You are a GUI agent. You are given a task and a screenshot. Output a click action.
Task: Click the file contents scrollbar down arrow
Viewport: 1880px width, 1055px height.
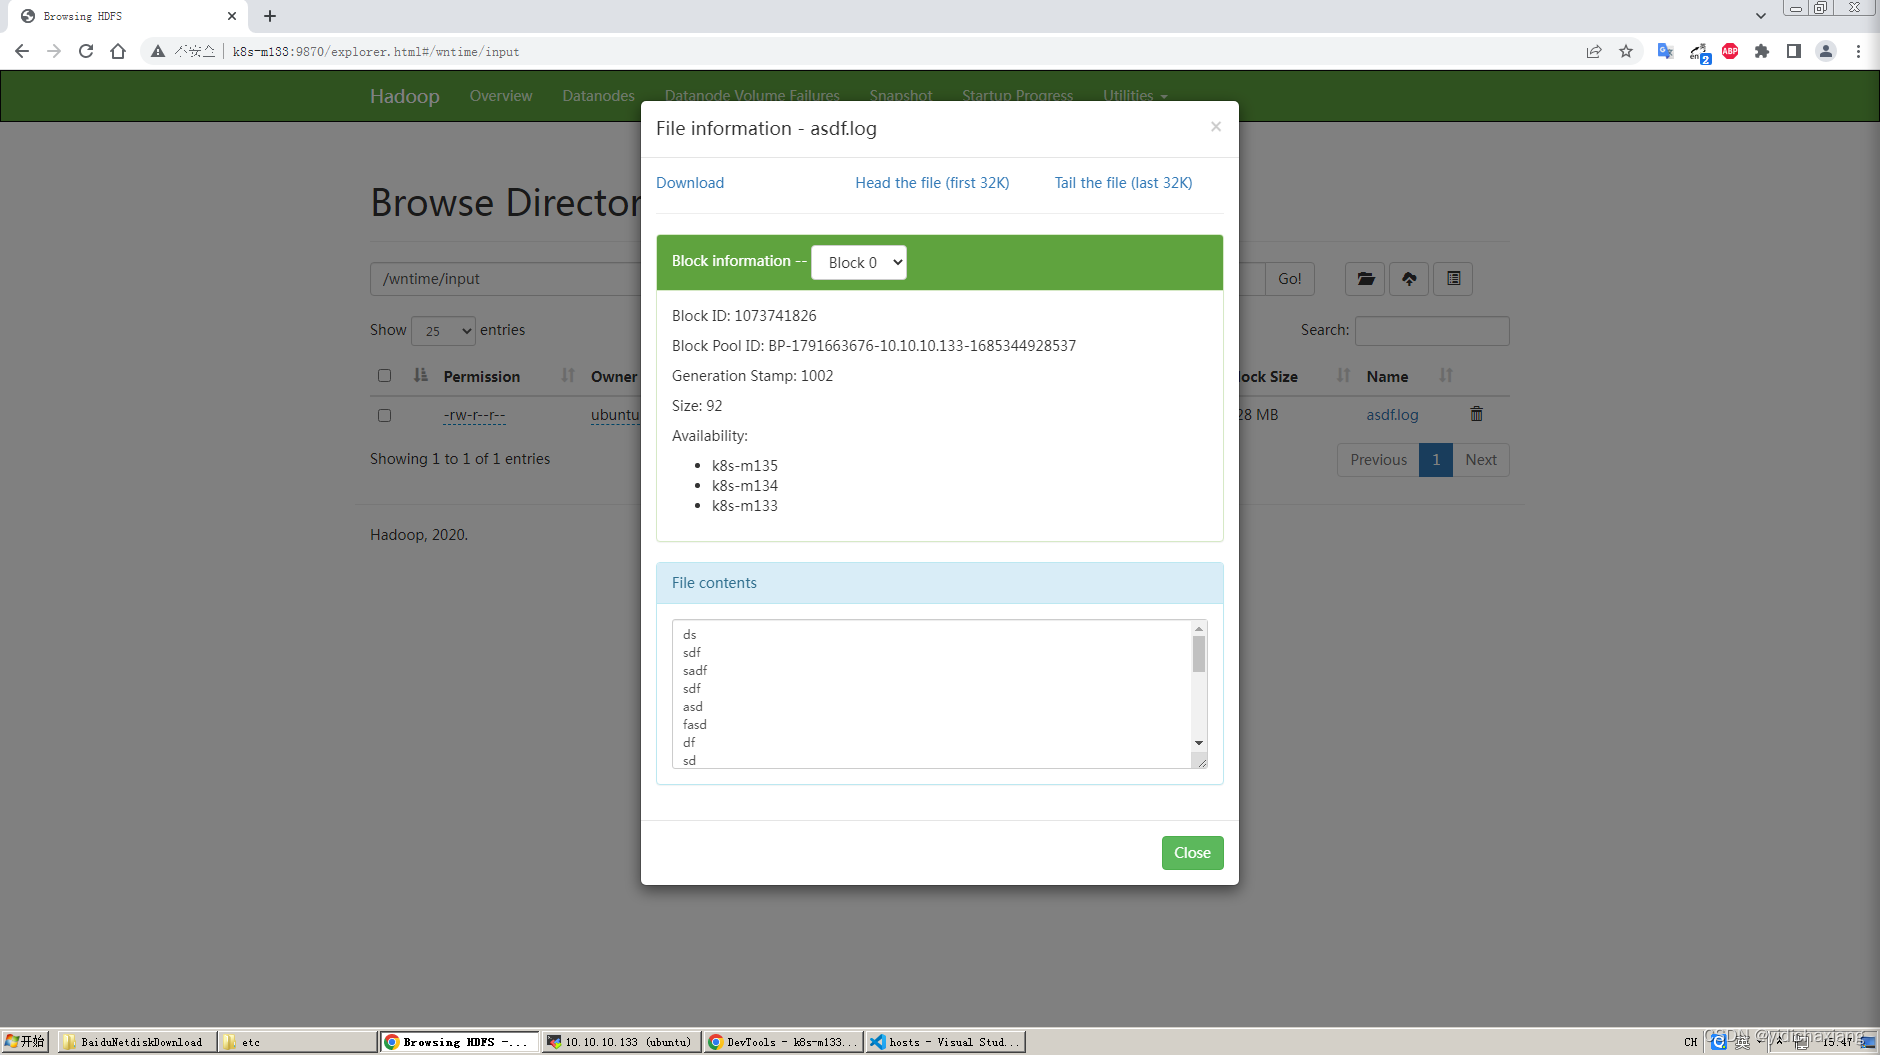[x=1199, y=743]
